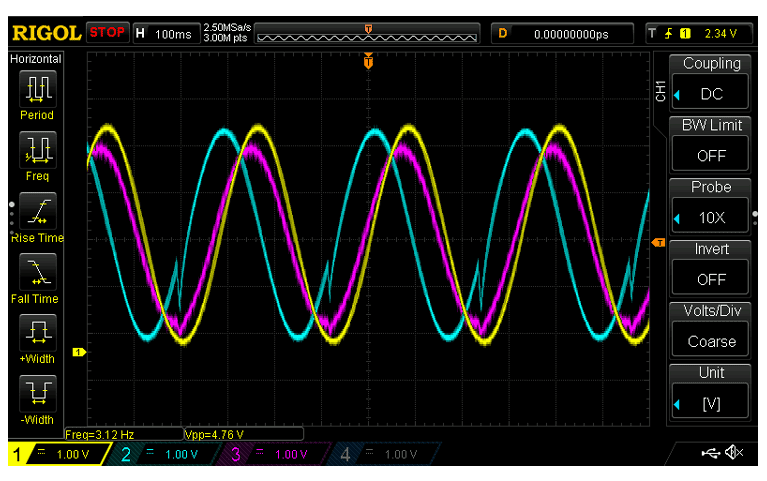This screenshot has height=481, width=767.
Task: Click the yellow channel 1 ground marker
Action: pyautogui.click(x=79, y=352)
